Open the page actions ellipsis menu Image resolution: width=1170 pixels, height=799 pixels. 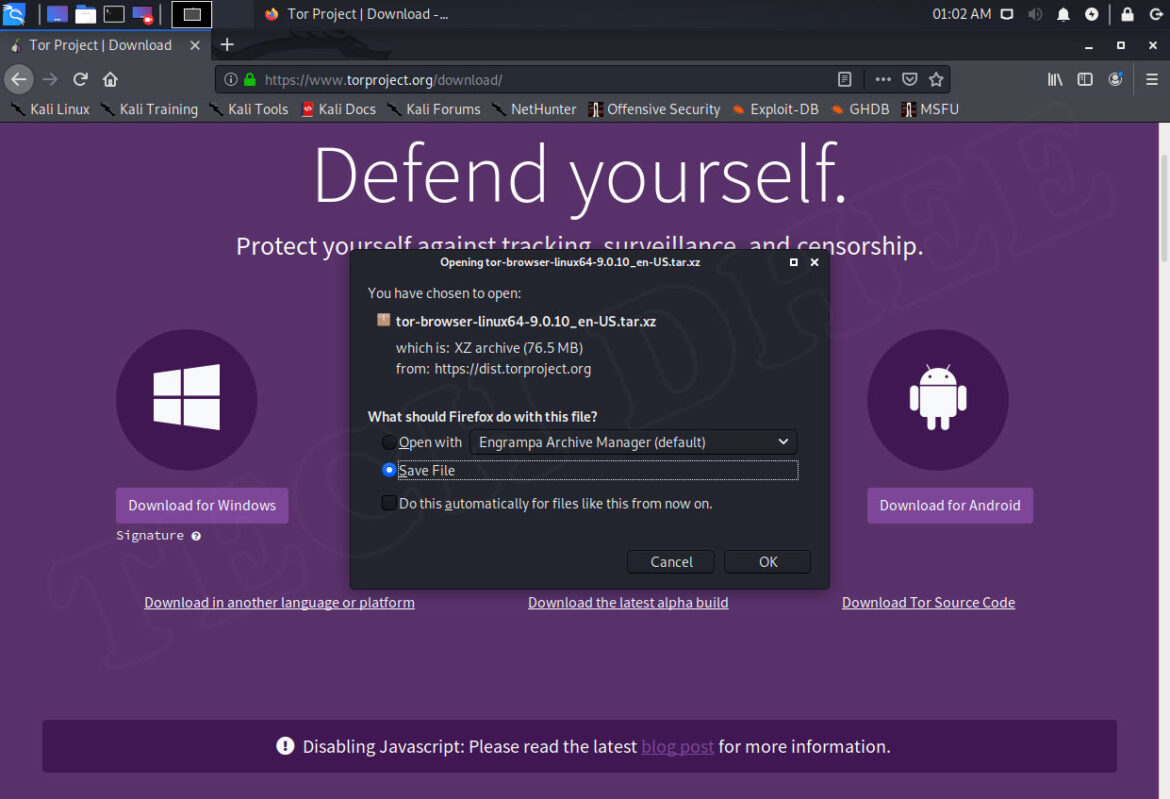pos(882,79)
